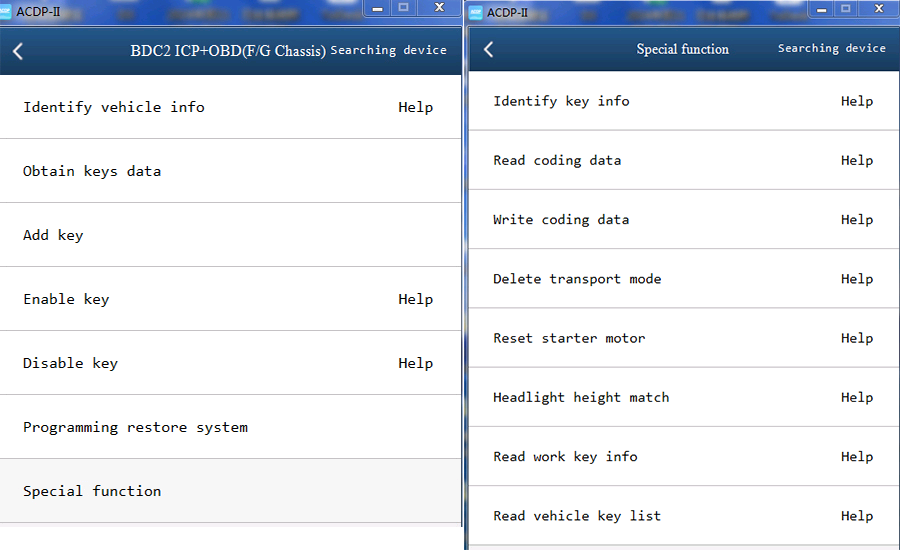Open Help for Enable key

click(x=415, y=299)
